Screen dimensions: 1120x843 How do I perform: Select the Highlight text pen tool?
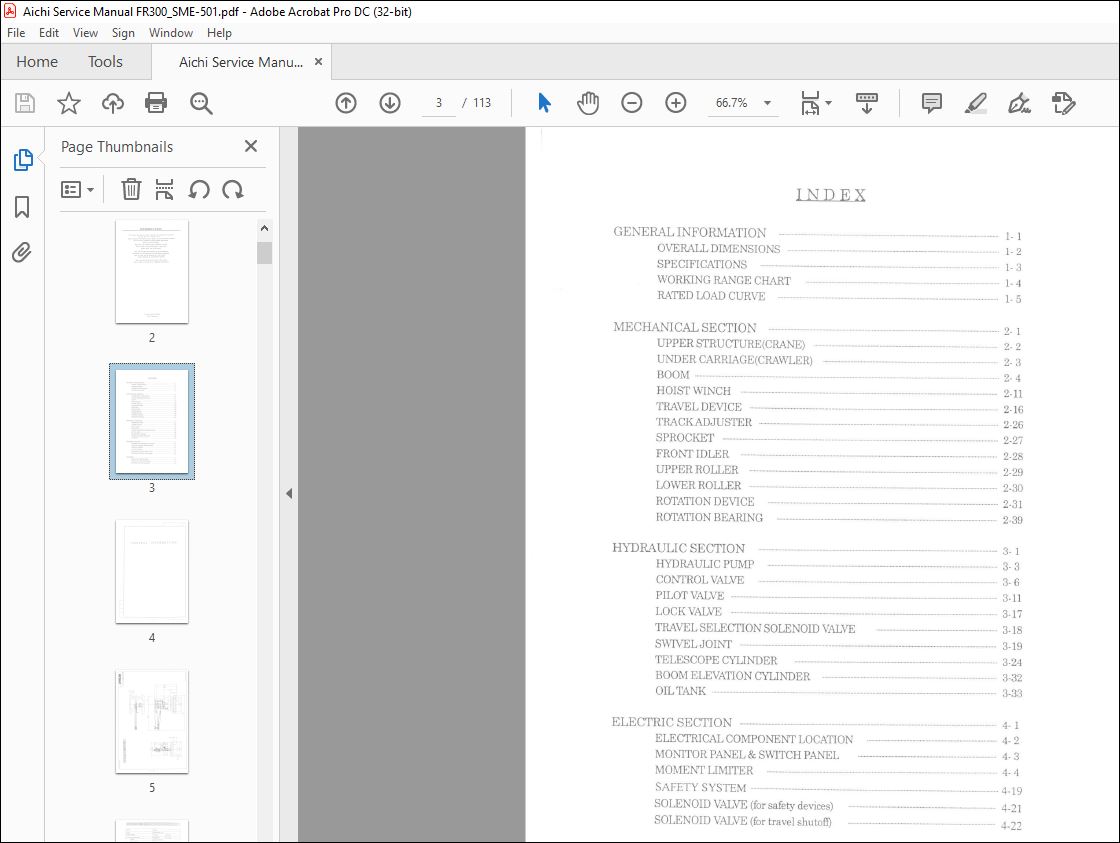pos(976,103)
